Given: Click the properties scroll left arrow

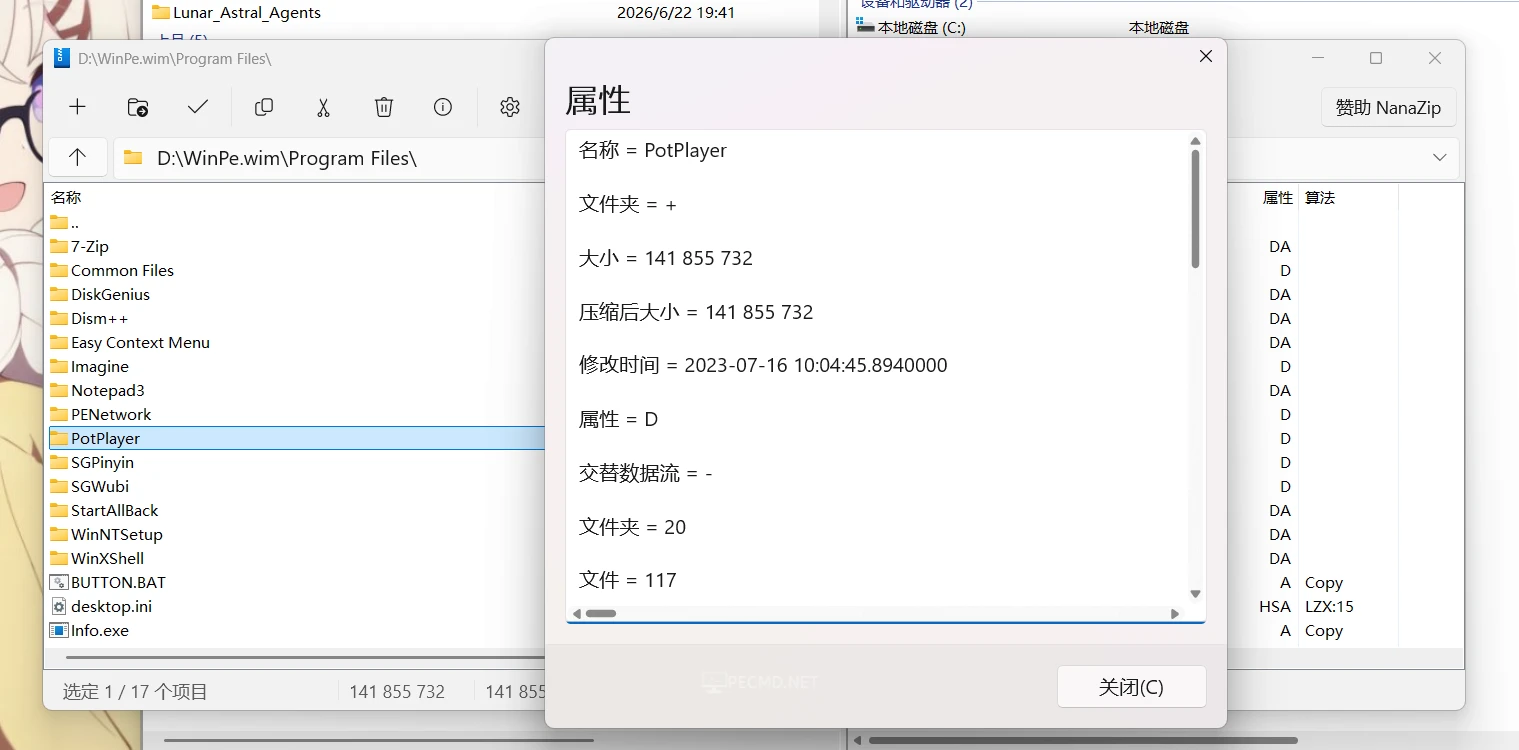Looking at the screenshot, I should (577, 613).
